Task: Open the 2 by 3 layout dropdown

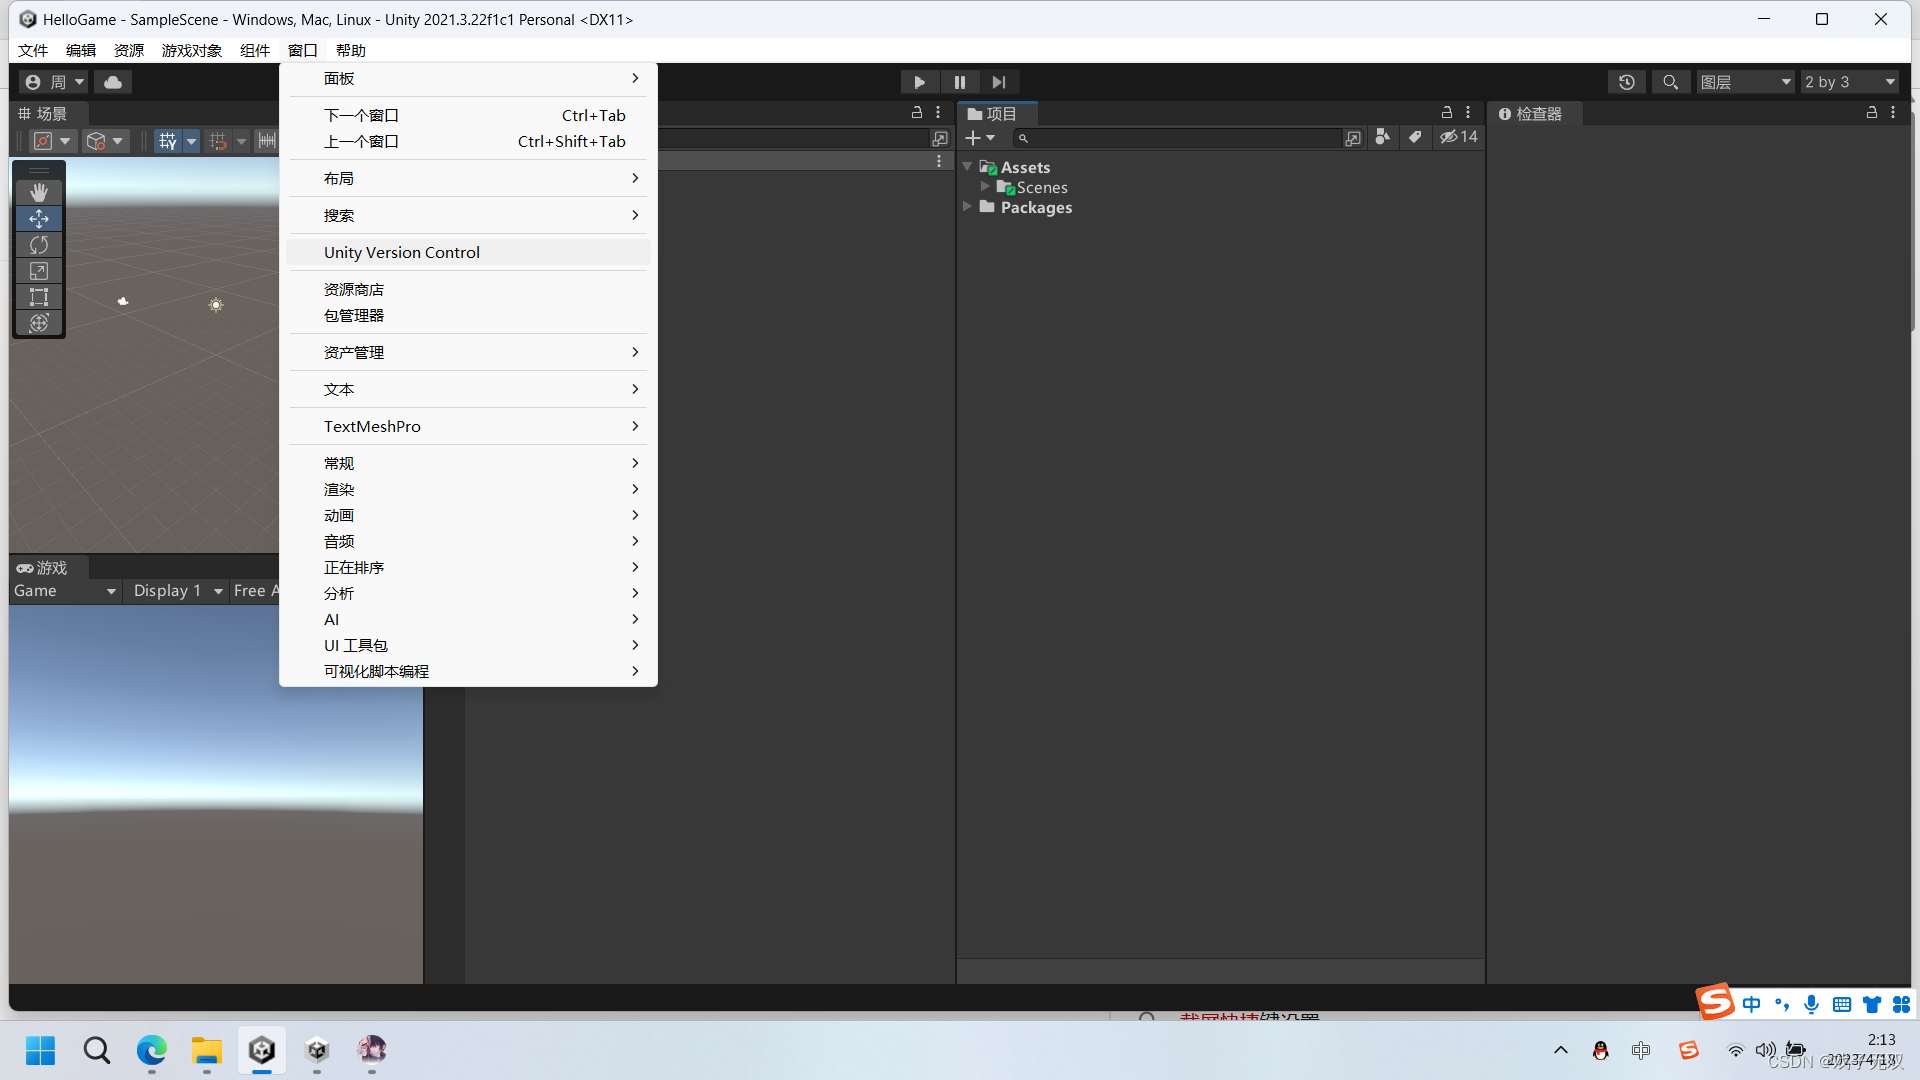Action: [1849, 82]
